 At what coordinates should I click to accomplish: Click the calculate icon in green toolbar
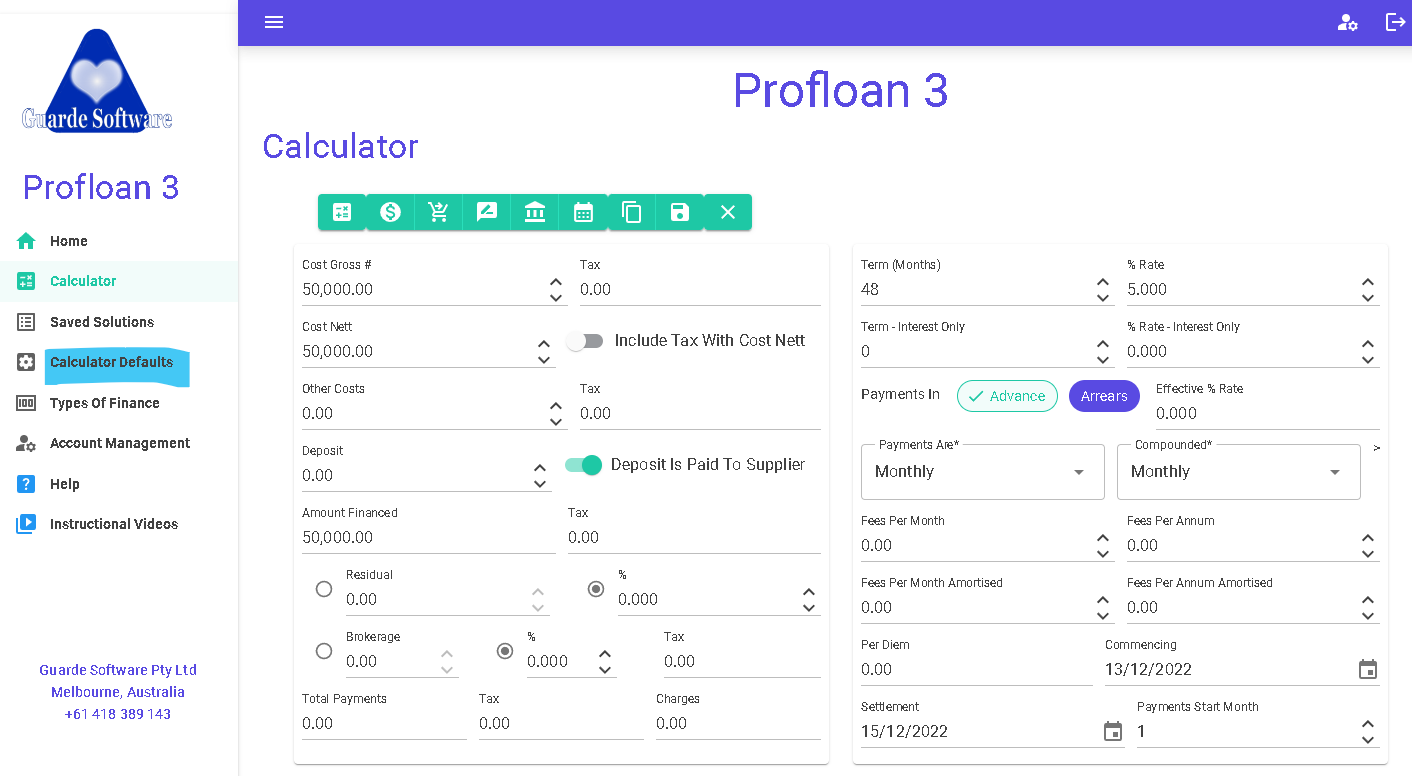coord(342,212)
